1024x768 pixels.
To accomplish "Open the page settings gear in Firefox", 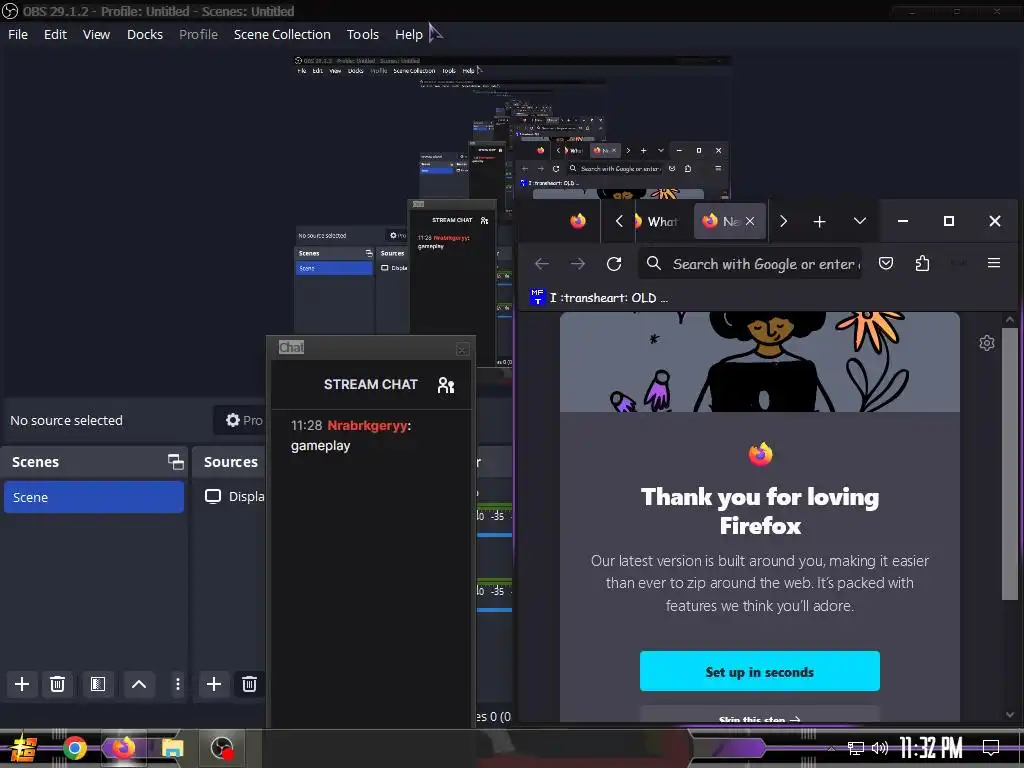I will click(x=986, y=343).
